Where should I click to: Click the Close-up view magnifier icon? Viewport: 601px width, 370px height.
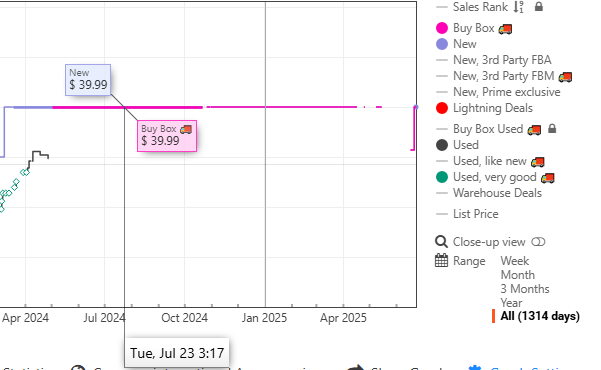pyautogui.click(x=441, y=242)
